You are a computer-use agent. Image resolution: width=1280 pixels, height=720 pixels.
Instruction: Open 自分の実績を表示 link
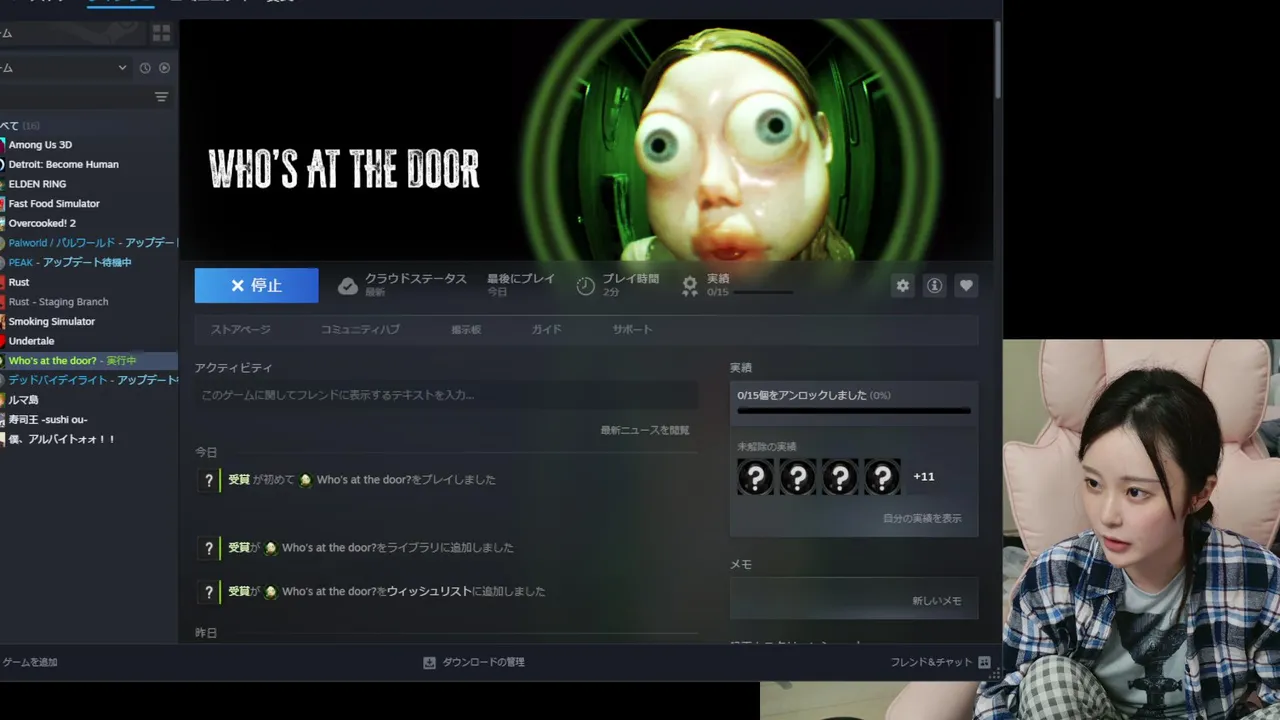(922, 519)
